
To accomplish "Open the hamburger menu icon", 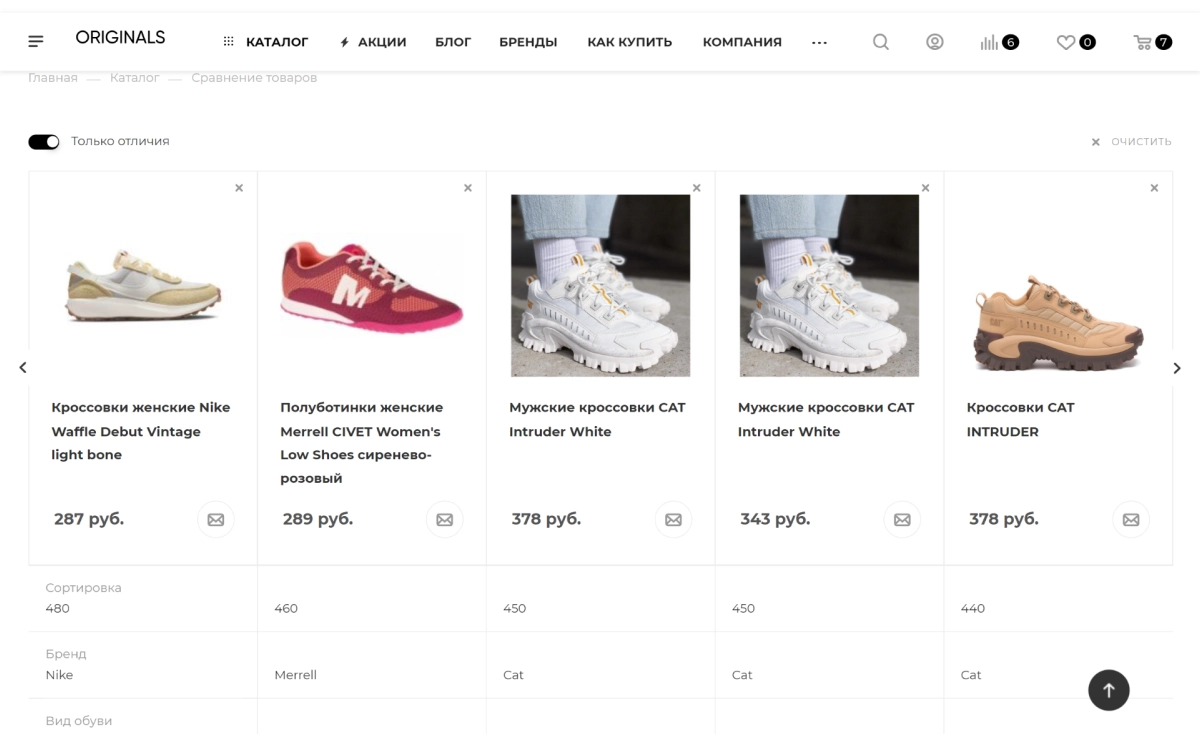I will 36,42.
